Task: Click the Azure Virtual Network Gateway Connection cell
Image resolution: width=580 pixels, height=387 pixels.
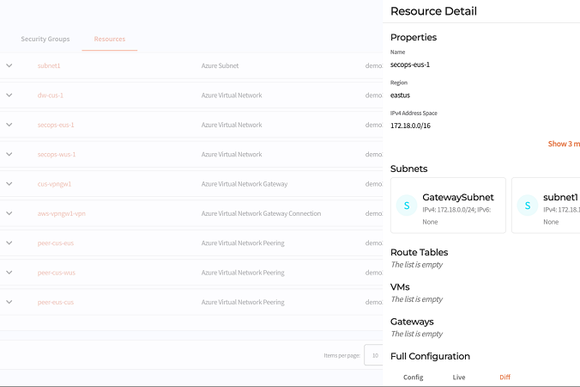Action: [x=261, y=213]
